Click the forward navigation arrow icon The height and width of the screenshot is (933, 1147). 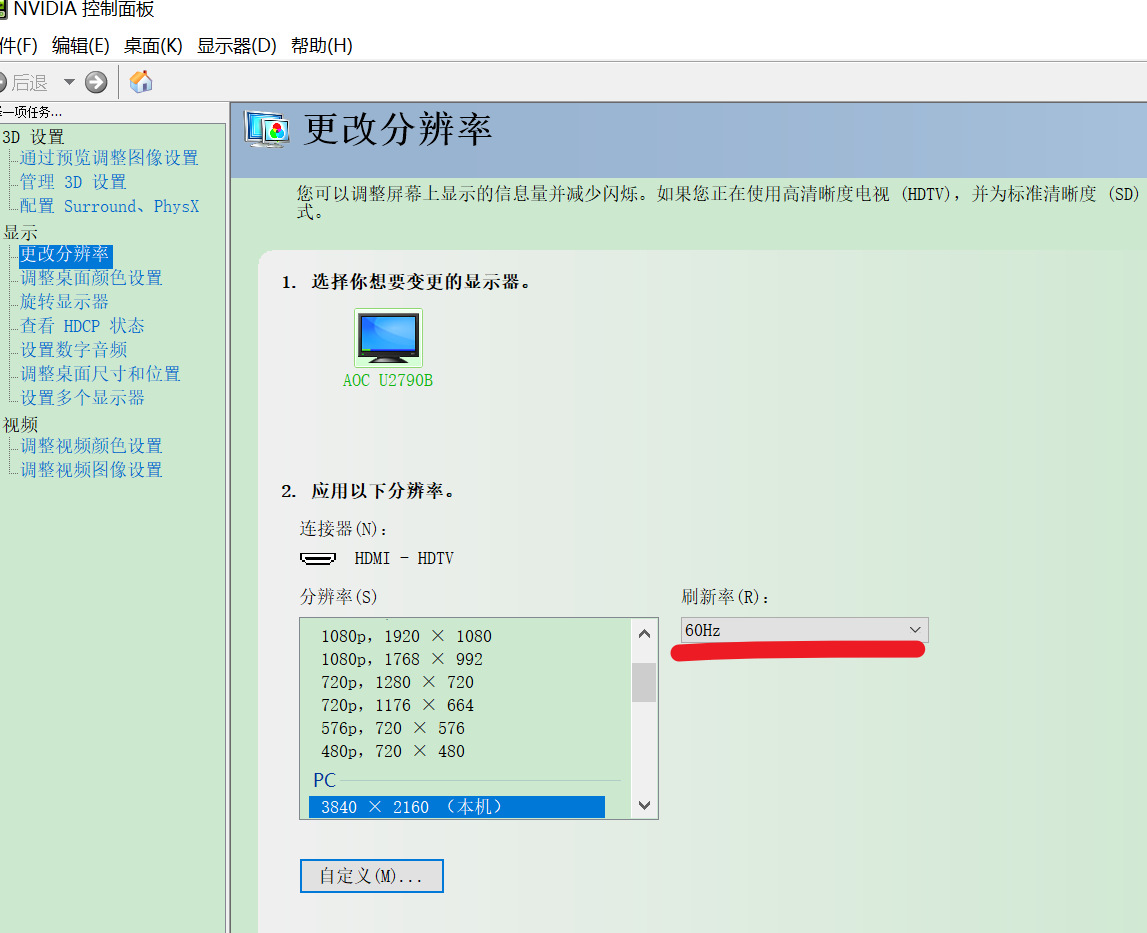(x=96, y=82)
